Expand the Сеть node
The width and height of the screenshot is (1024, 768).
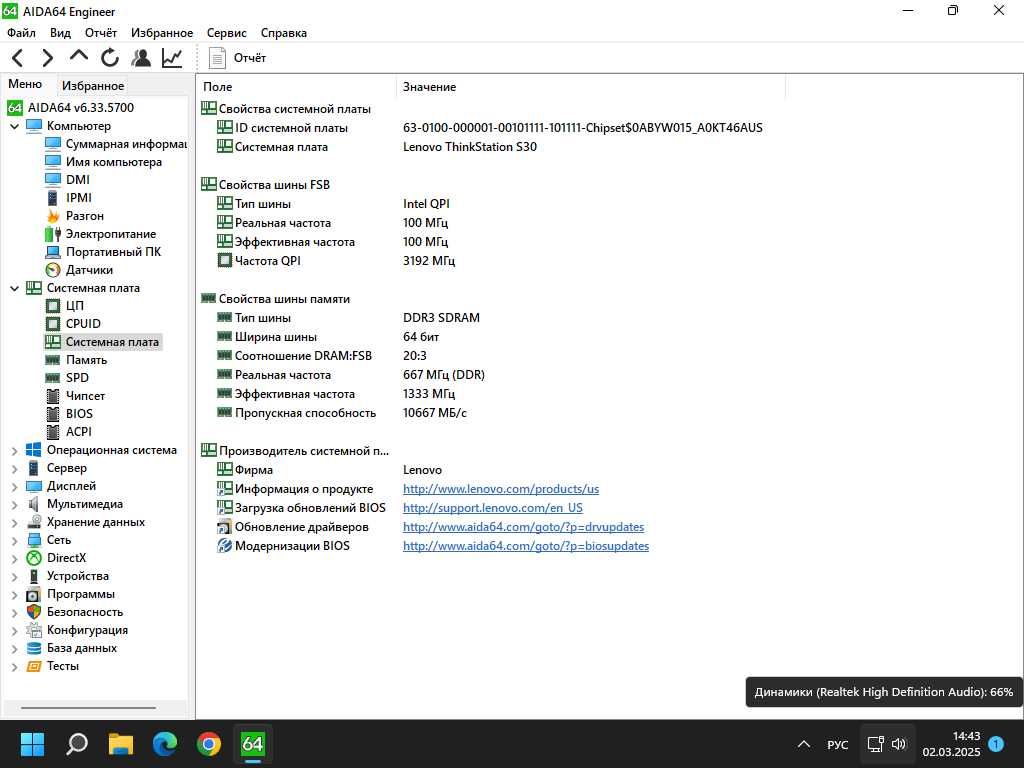pyautogui.click(x=14, y=540)
